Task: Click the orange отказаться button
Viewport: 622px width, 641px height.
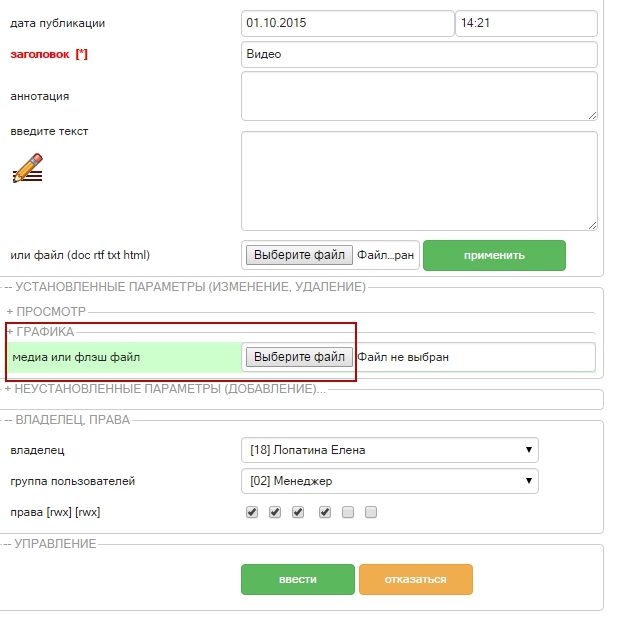Action: click(416, 579)
